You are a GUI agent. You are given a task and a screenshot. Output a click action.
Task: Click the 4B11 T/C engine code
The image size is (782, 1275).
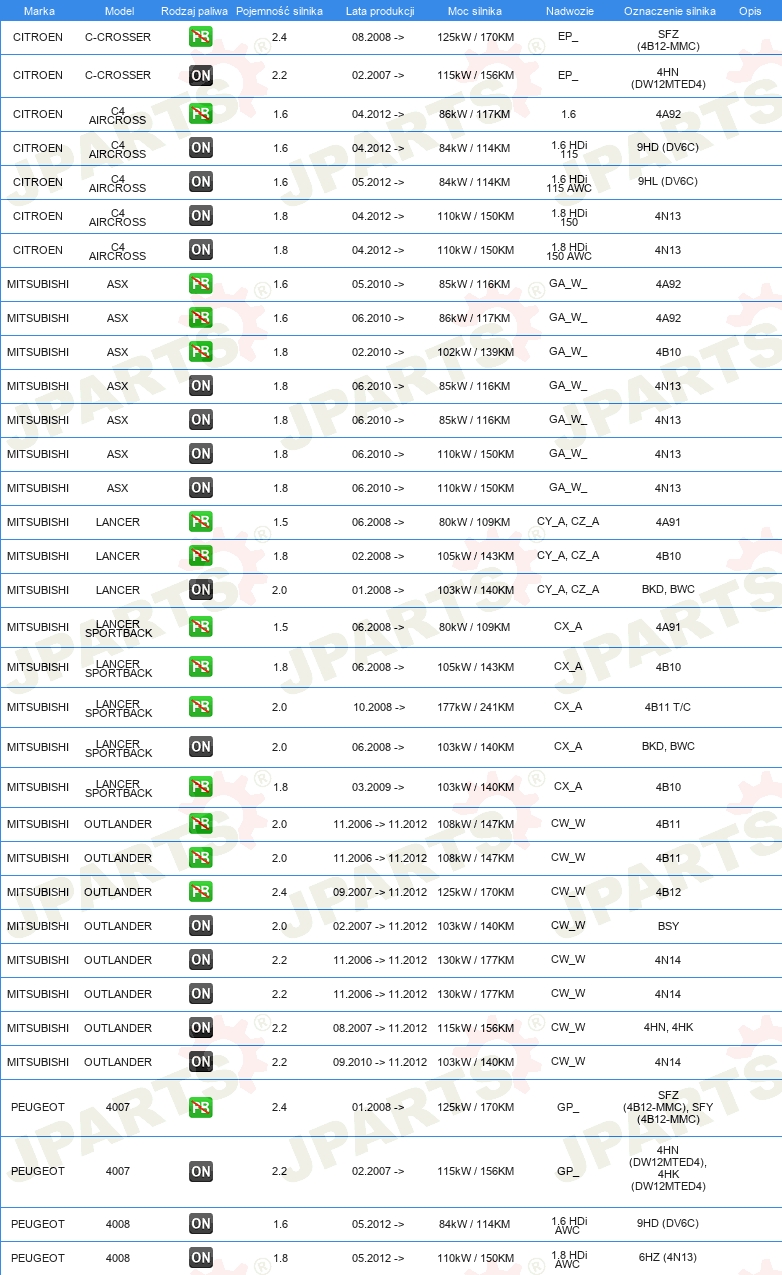click(x=668, y=707)
